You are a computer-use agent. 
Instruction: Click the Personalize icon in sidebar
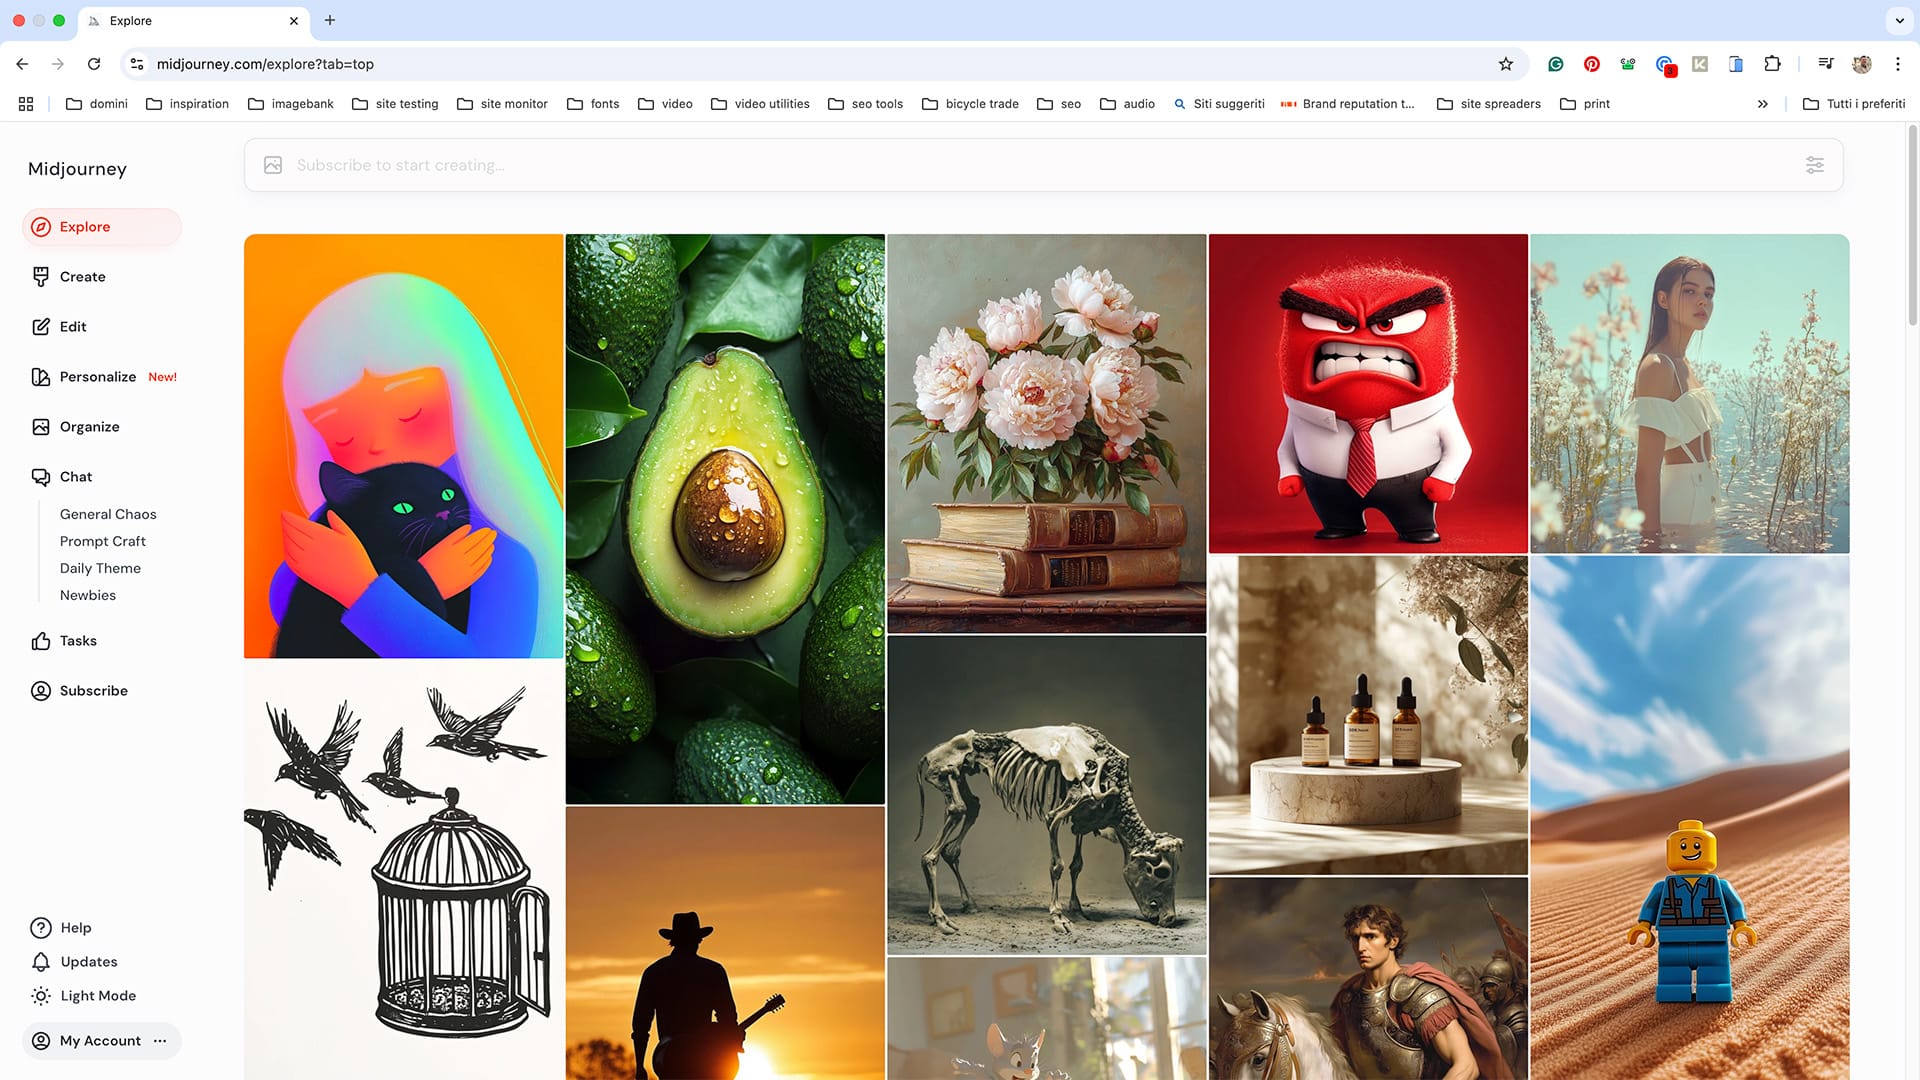pos(41,377)
